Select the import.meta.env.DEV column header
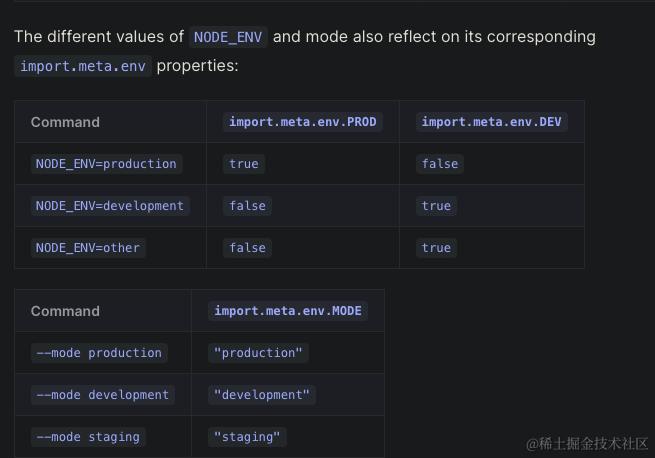Viewport: 655px width, 458px height. pos(491,122)
